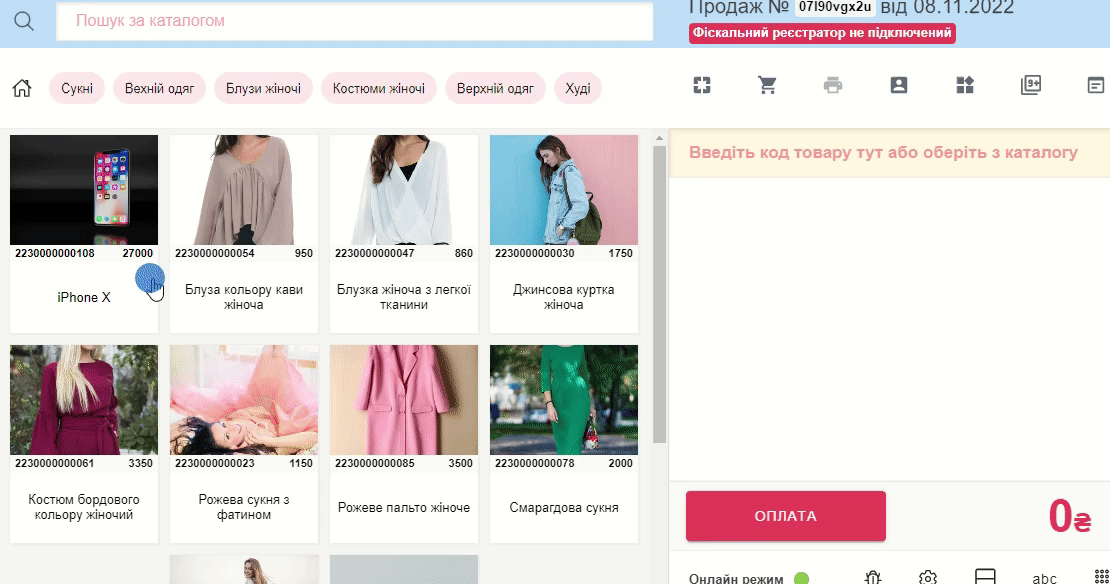Click barcode 2230000000023

click(214, 464)
